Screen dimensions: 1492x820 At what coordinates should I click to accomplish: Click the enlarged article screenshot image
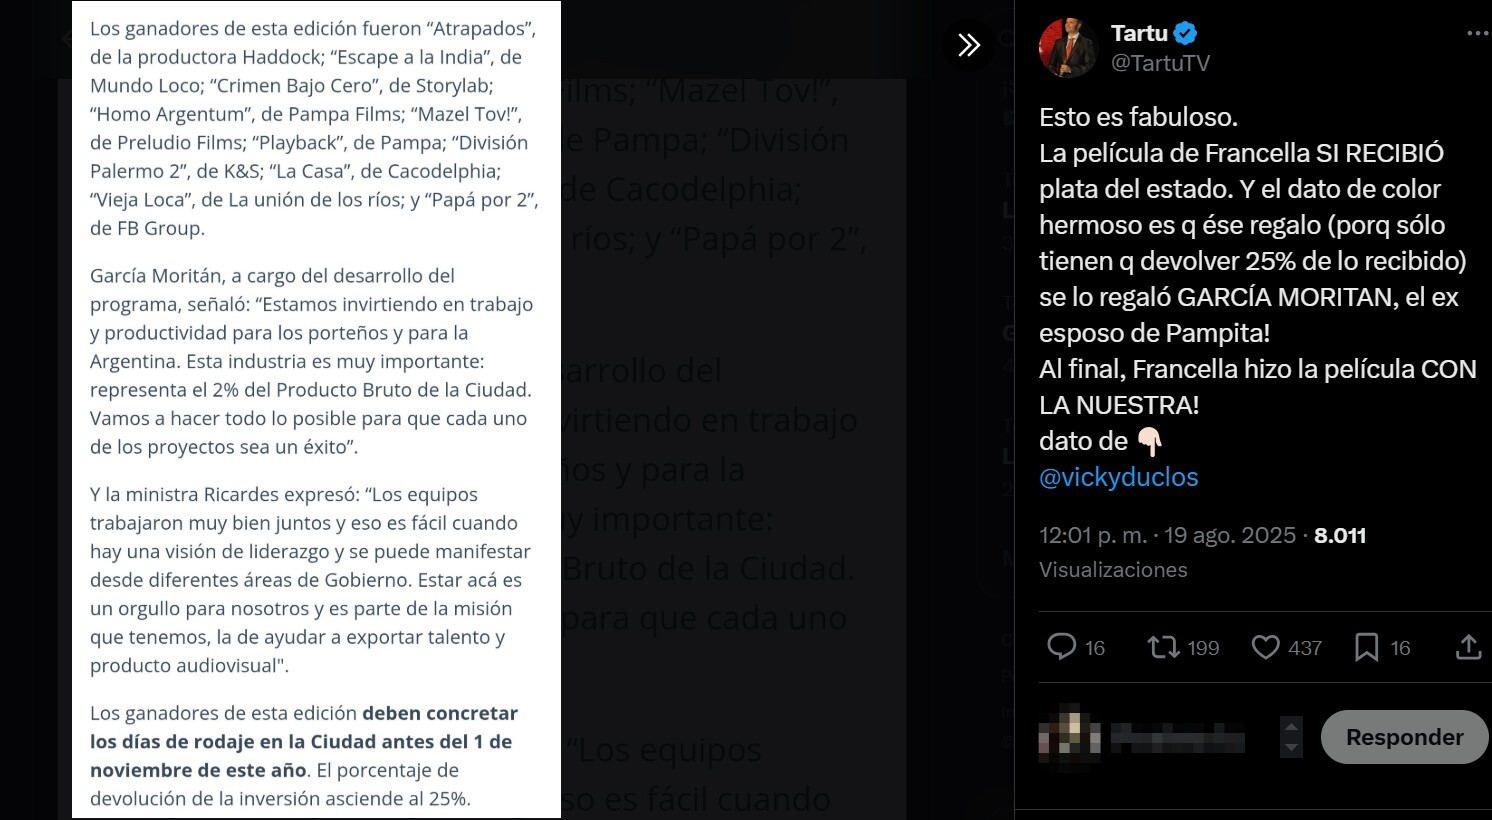click(x=316, y=410)
